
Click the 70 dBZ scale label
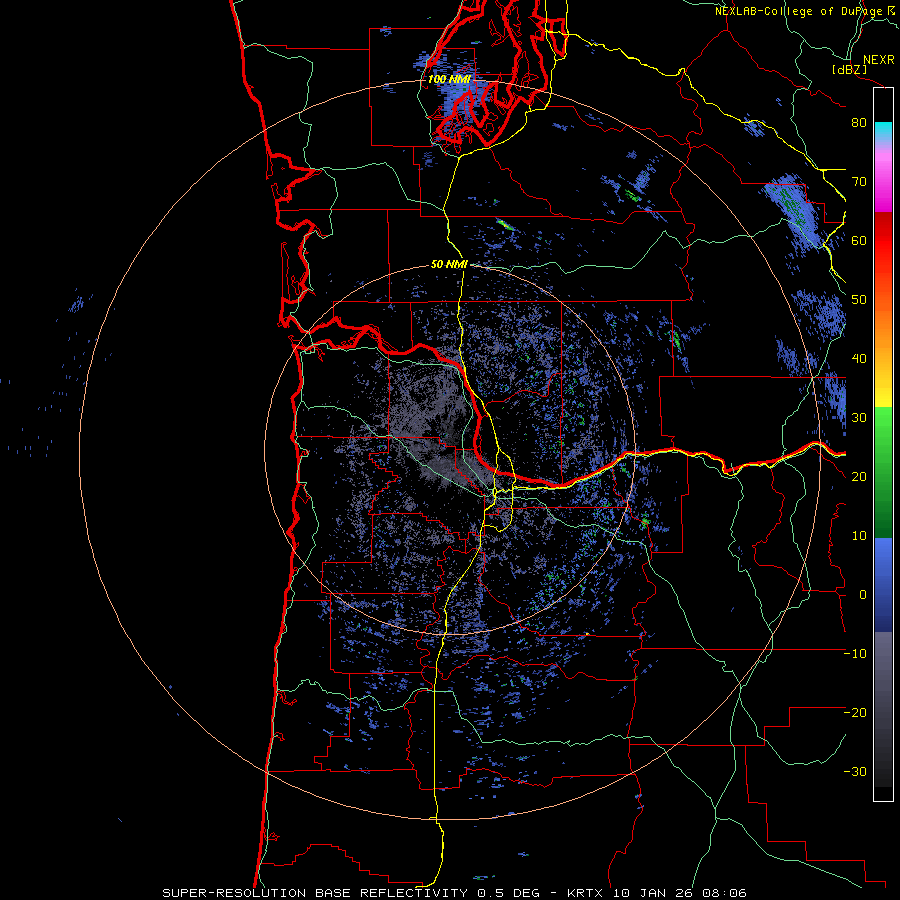pyautogui.click(x=859, y=182)
